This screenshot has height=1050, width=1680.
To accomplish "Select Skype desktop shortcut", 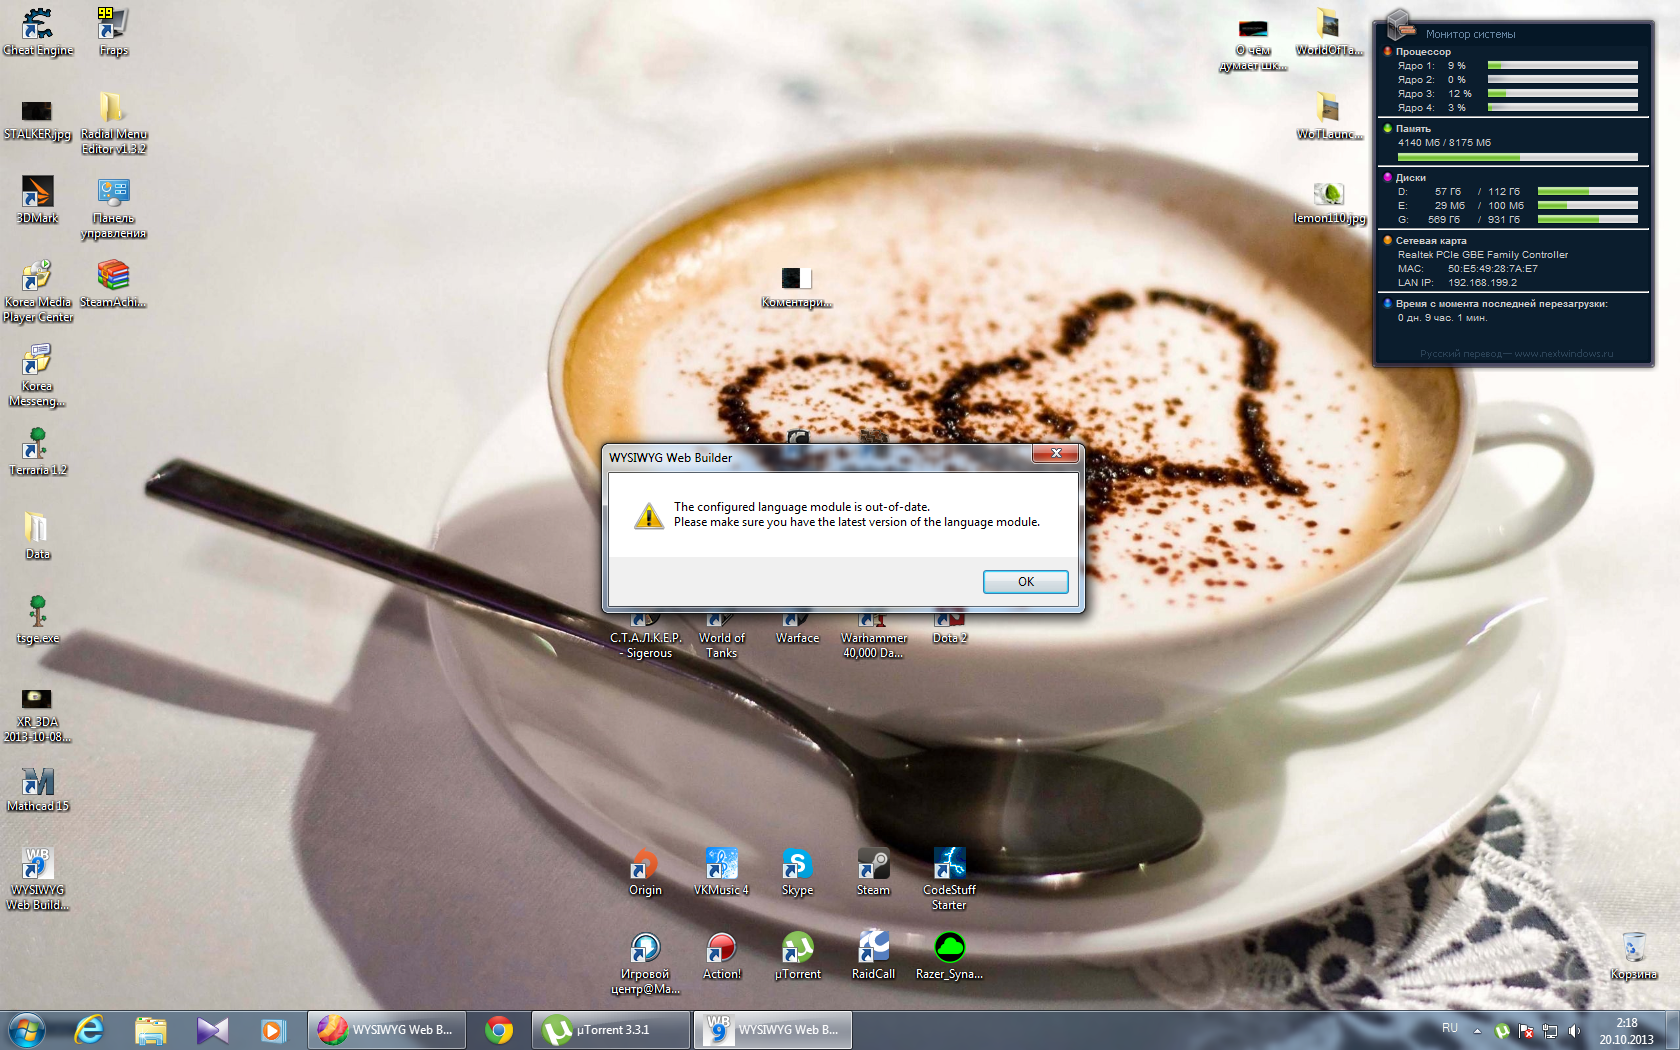I will click(x=797, y=872).
